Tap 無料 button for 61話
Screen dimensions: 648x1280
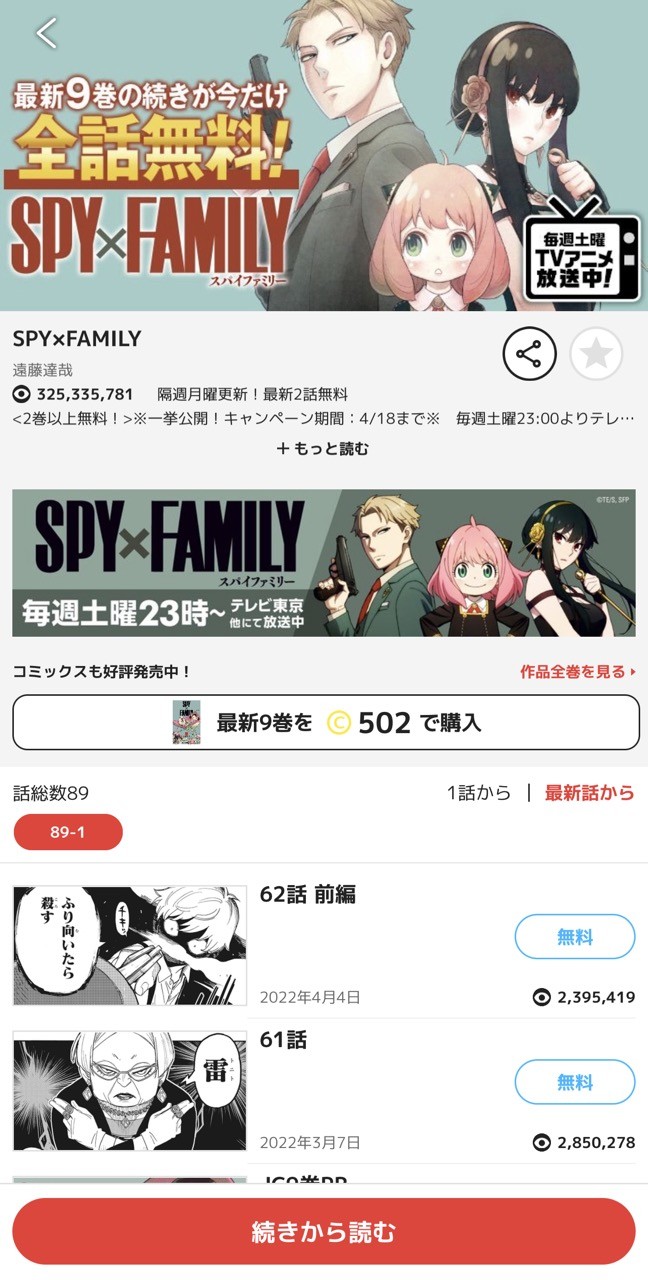pos(575,1082)
